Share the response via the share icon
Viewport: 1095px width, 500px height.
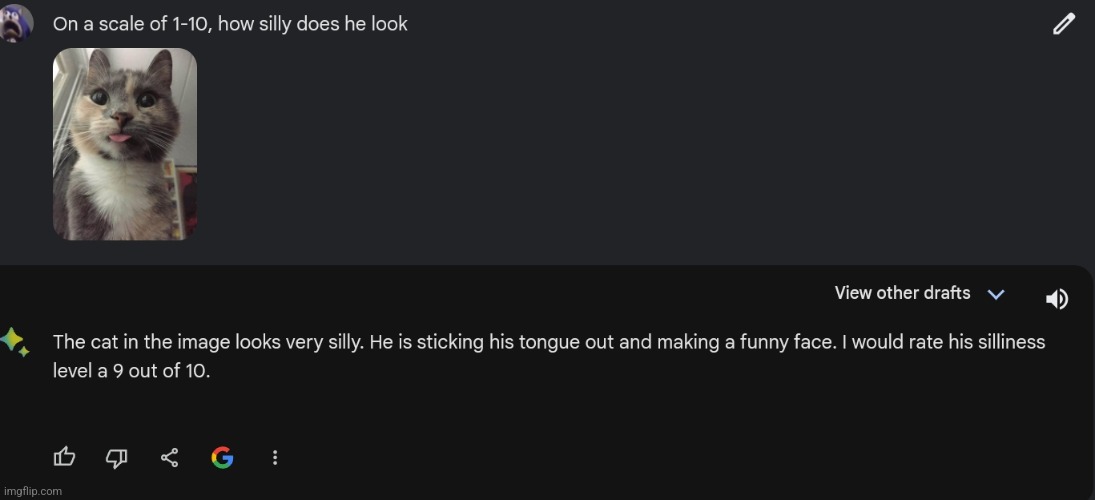(170, 457)
